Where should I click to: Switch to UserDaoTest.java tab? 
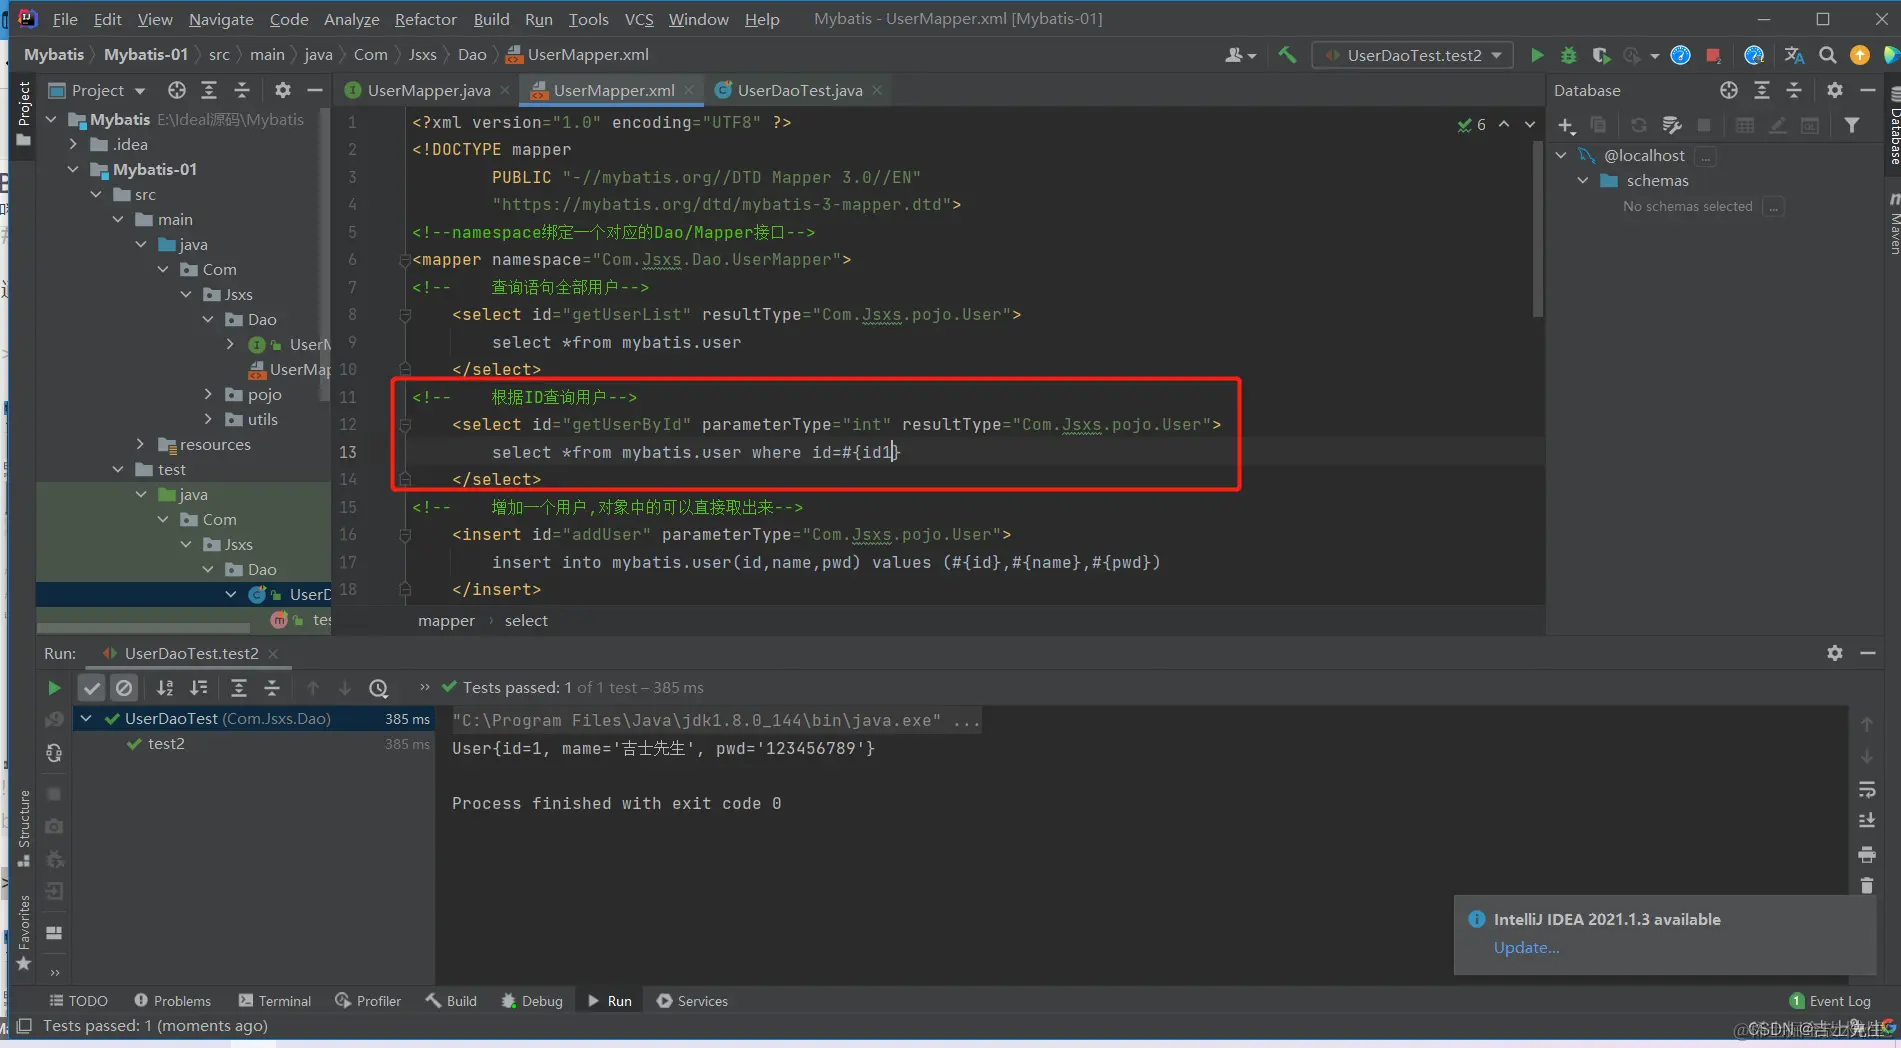coord(799,90)
